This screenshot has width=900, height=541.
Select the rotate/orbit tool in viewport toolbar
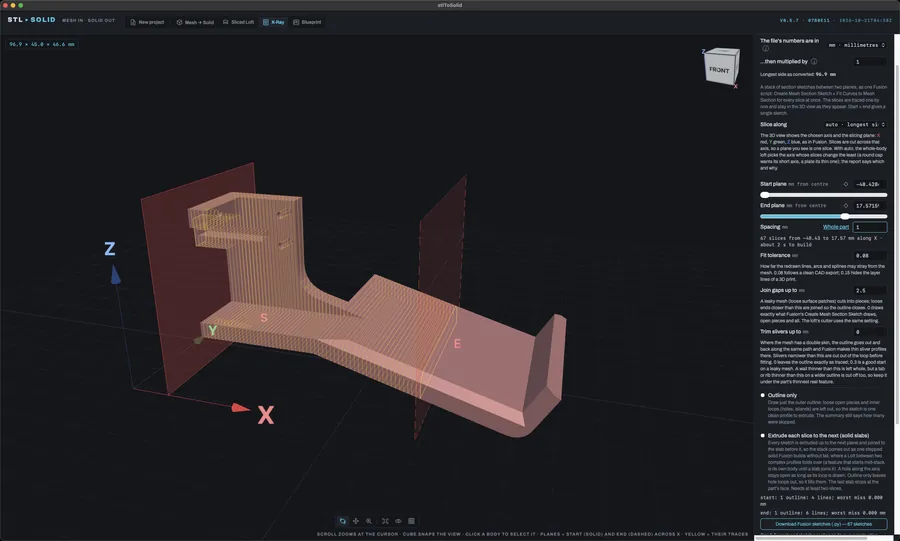tap(343, 521)
